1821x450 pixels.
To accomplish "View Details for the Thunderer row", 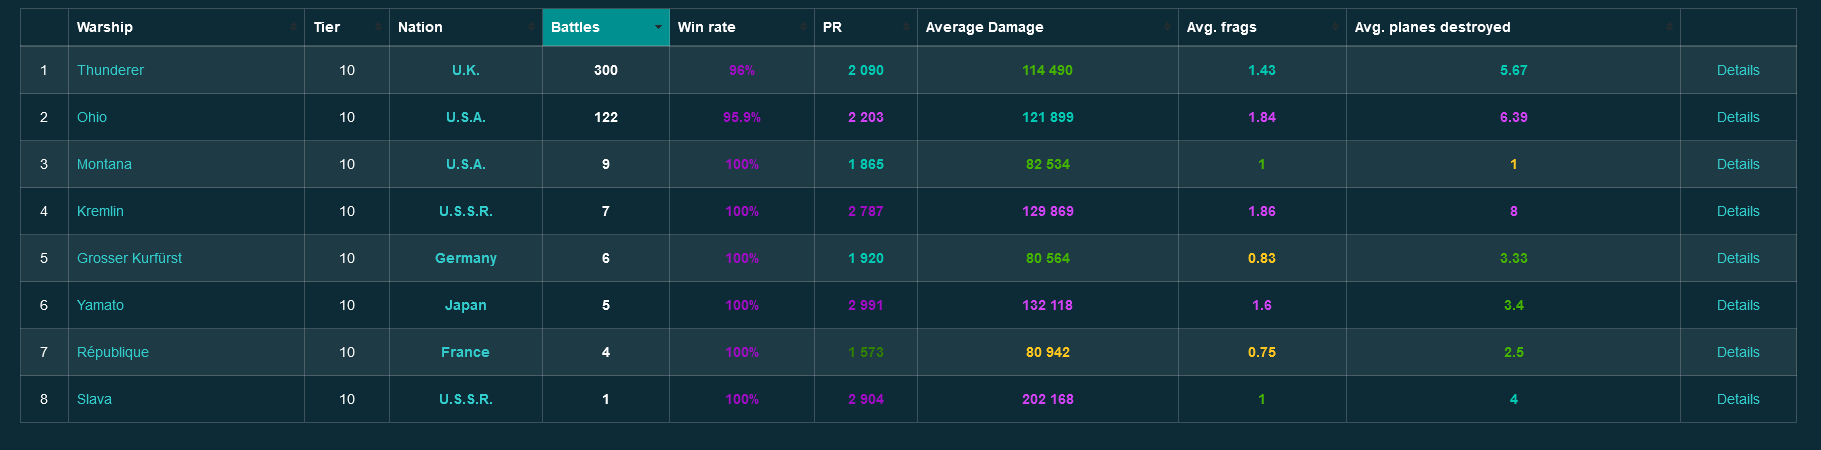I will click(1737, 70).
